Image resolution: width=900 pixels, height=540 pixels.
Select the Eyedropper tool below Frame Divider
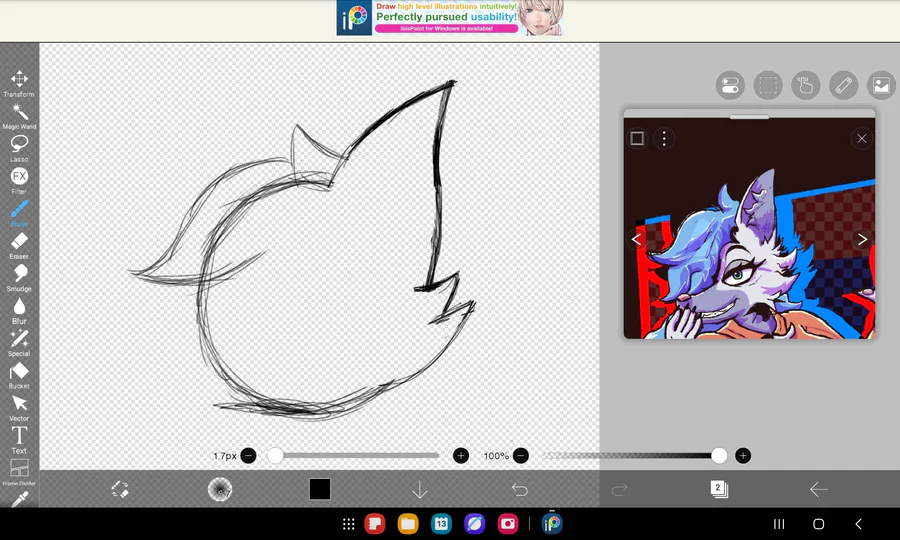(19, 500)
